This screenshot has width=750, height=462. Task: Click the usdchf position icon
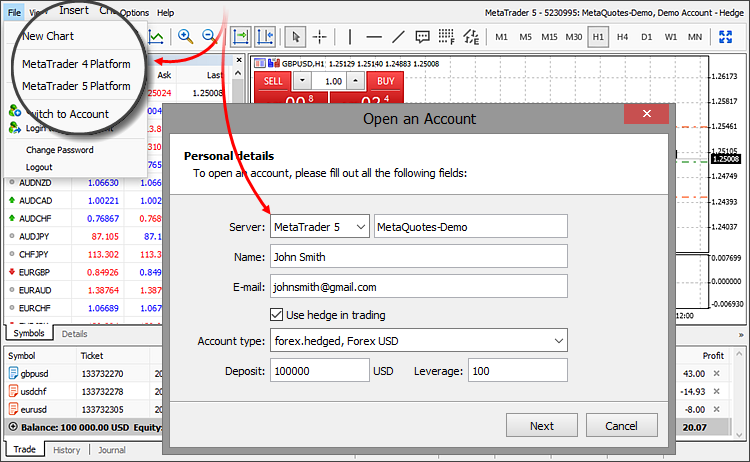point(13,391)
